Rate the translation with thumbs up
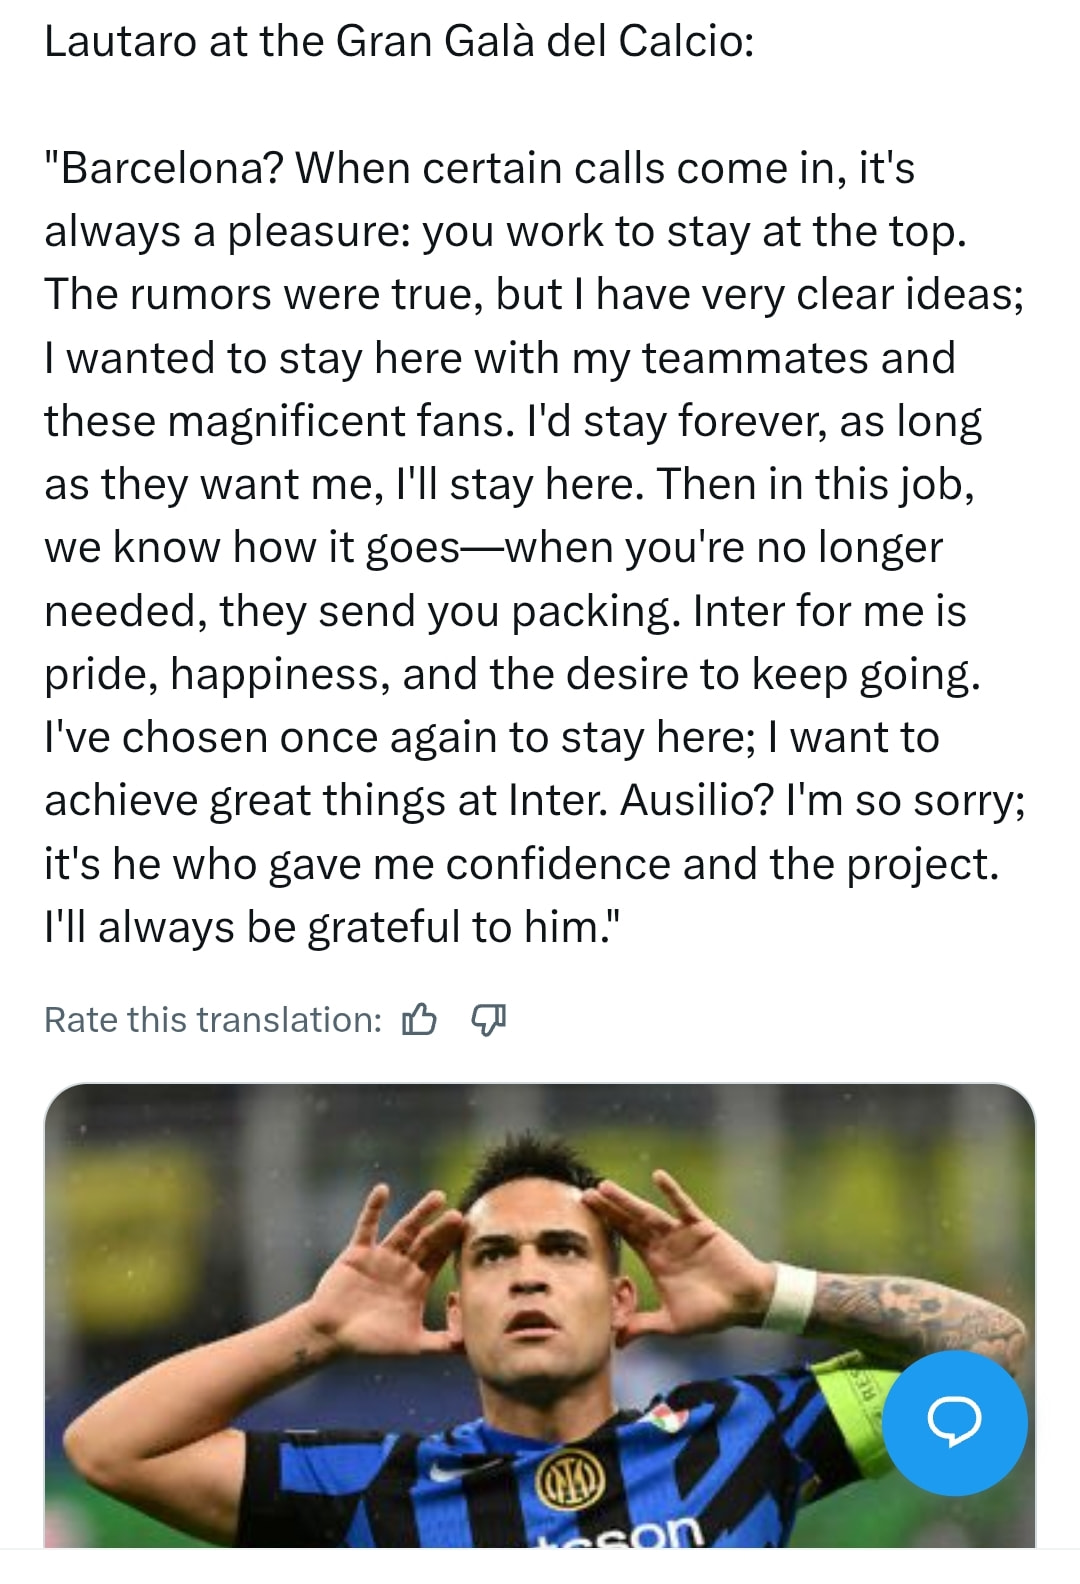The width and height of the screenshot is (1080, 1584). [419, 1020]
